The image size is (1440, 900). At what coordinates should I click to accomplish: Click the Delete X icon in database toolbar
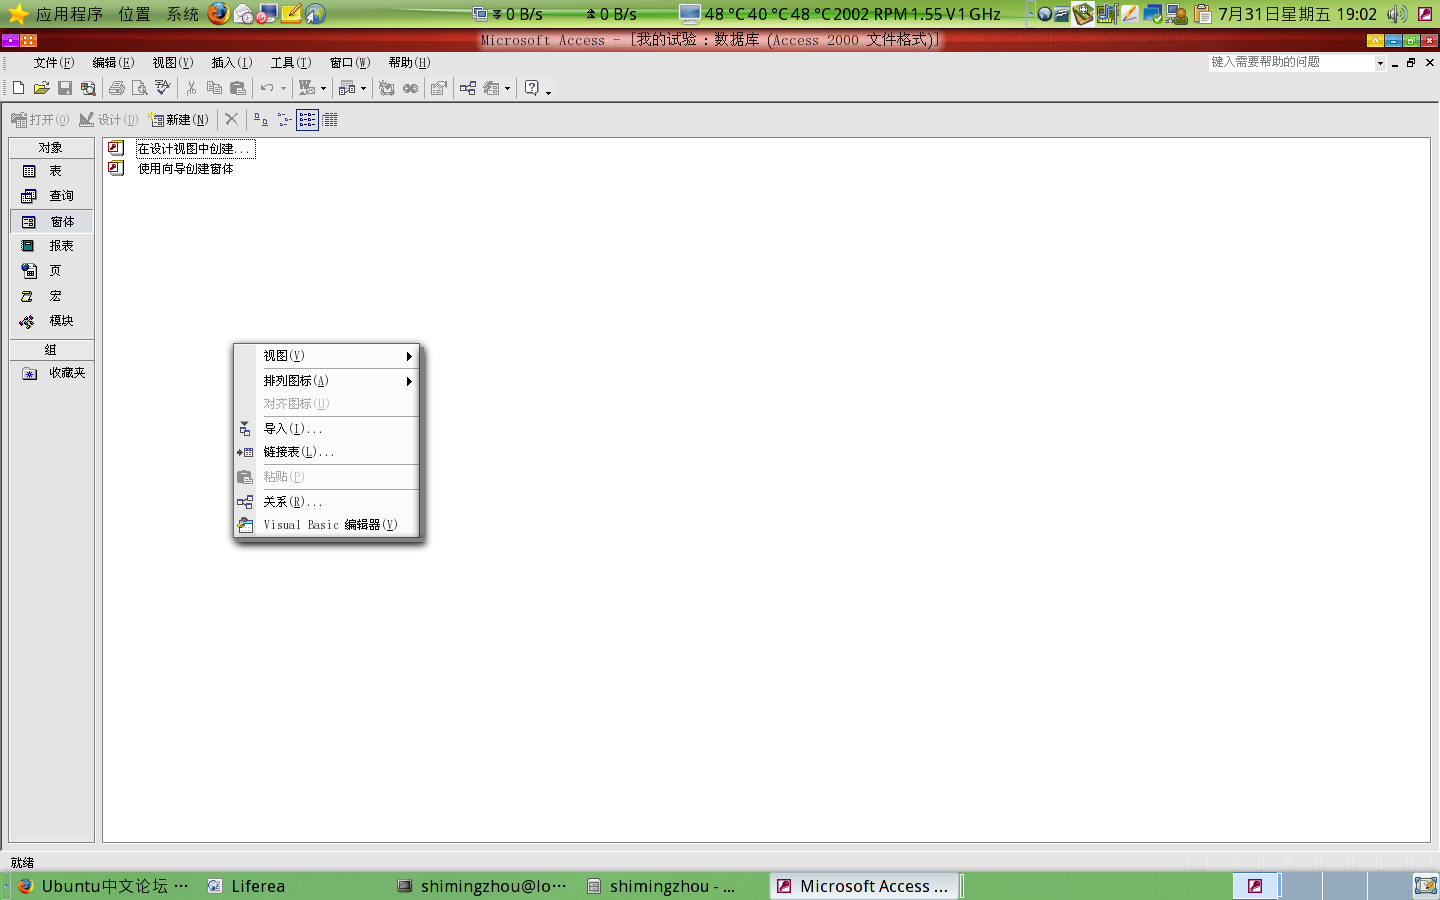click(x=231, y=119)
